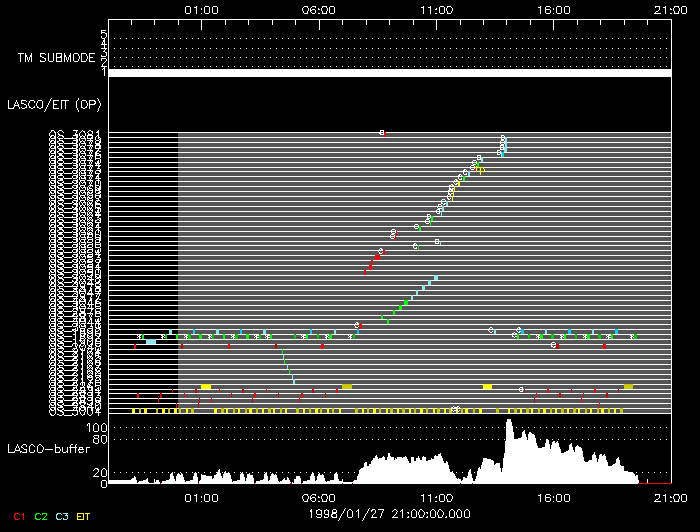Click the 16:00 label on the top time axis
This screenshot has height=532, width=700.
(x=554, y=10)
